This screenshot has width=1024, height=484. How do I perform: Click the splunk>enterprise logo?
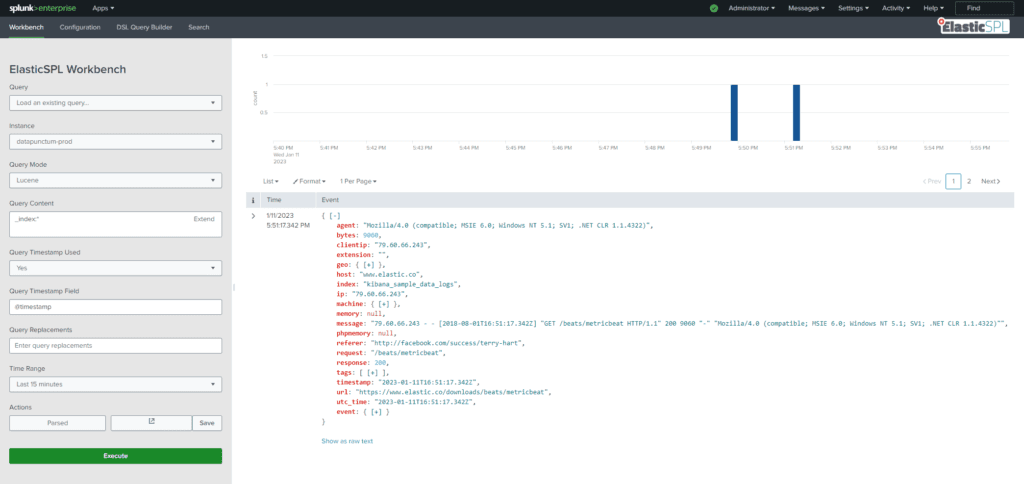coord(42,8)
